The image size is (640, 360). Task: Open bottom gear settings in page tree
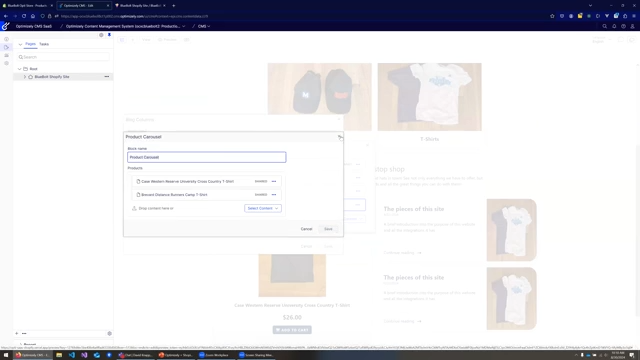109,333
